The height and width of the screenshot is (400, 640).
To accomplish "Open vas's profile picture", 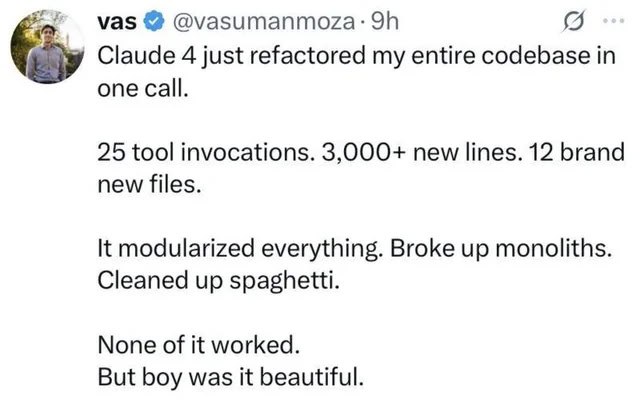I will (47, 46).
